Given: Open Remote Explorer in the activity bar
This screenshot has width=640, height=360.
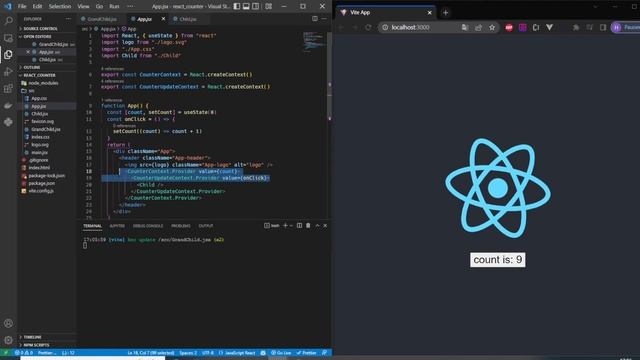Looking at the screenshot, I should 8,38.
